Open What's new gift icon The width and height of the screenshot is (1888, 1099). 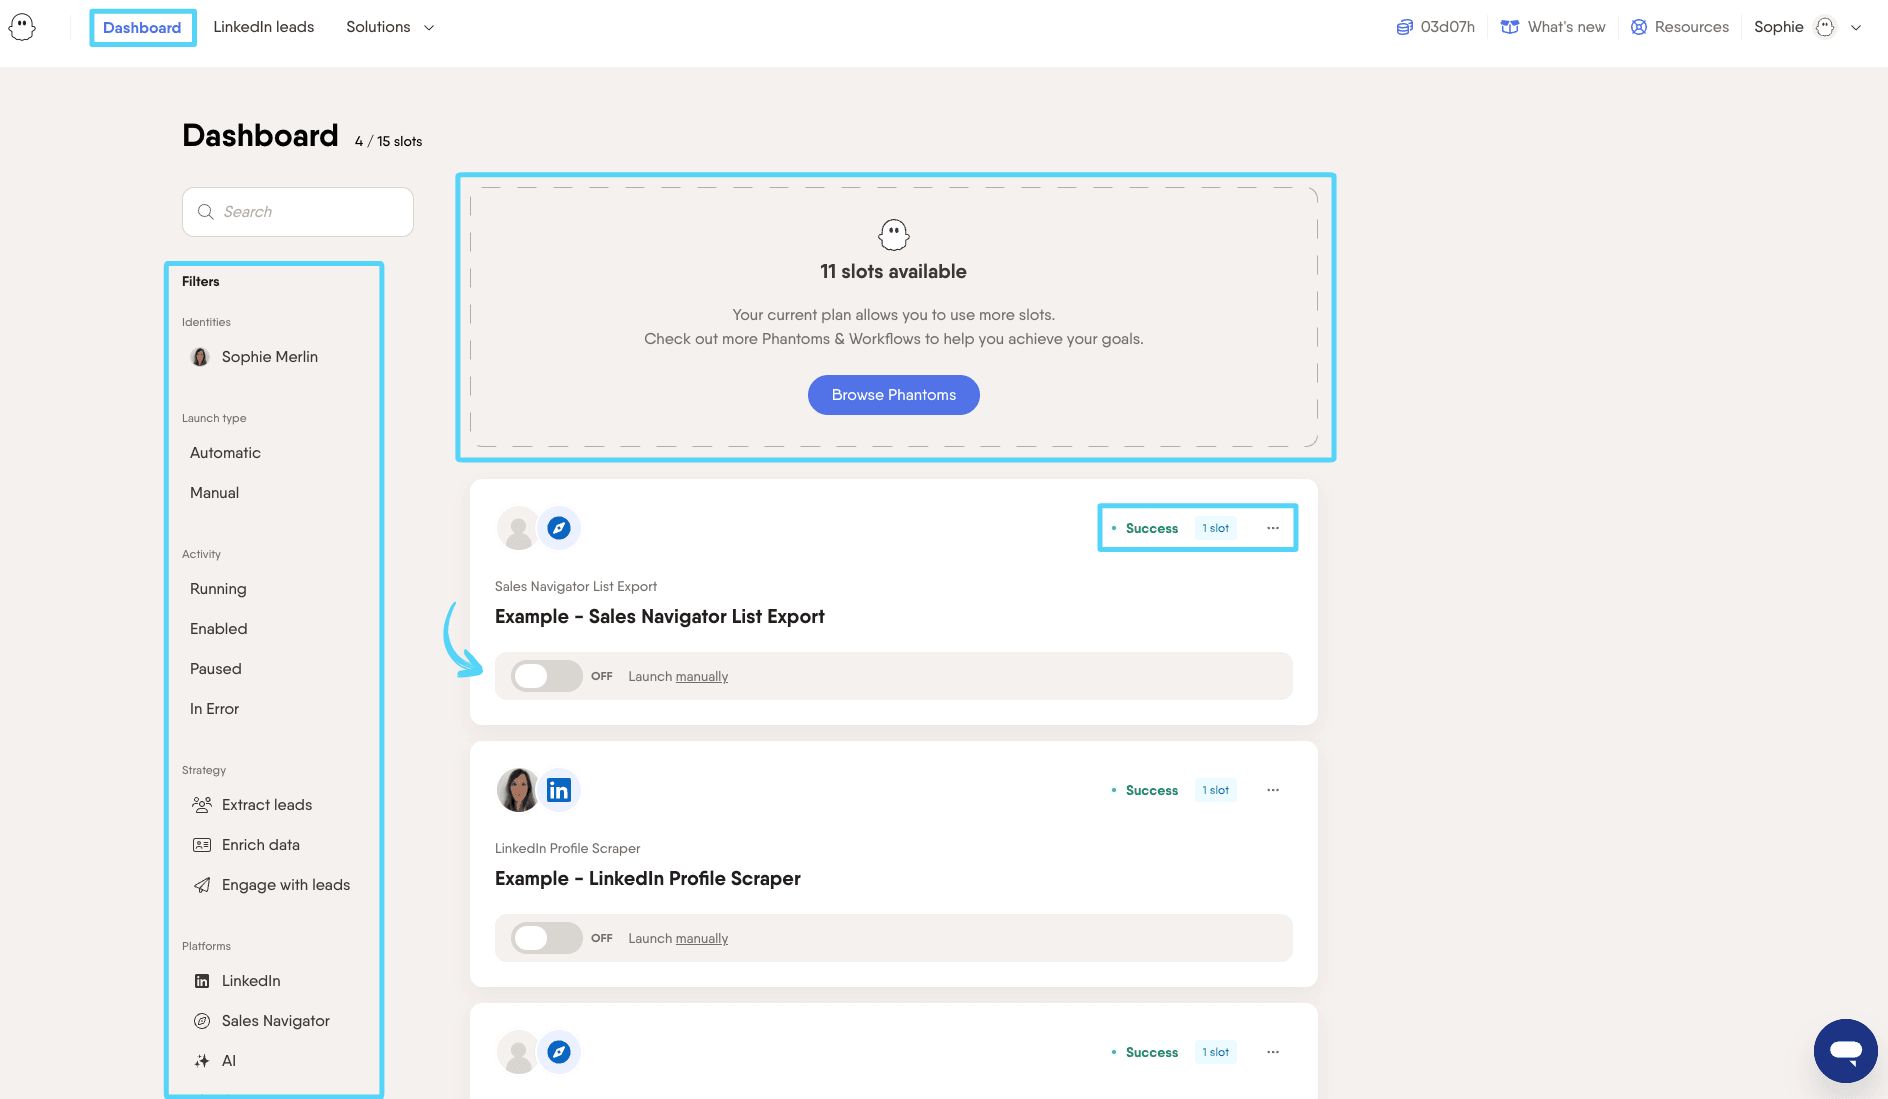[1510, 27]
